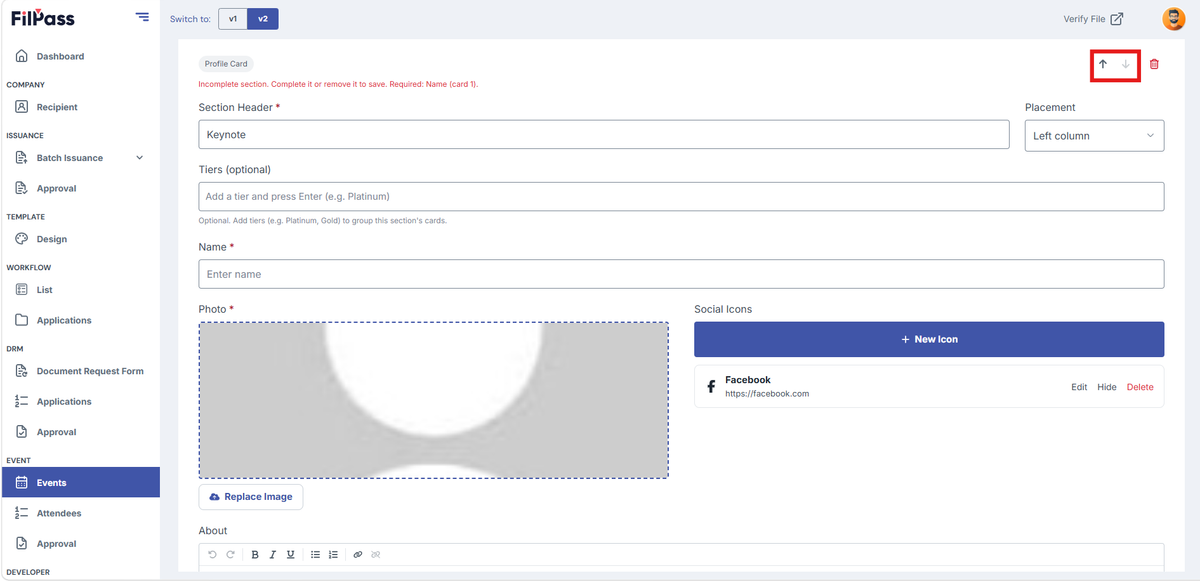Insert a bullet list in About editor
Screen dimensions: 1200x581
pos(315,554)
